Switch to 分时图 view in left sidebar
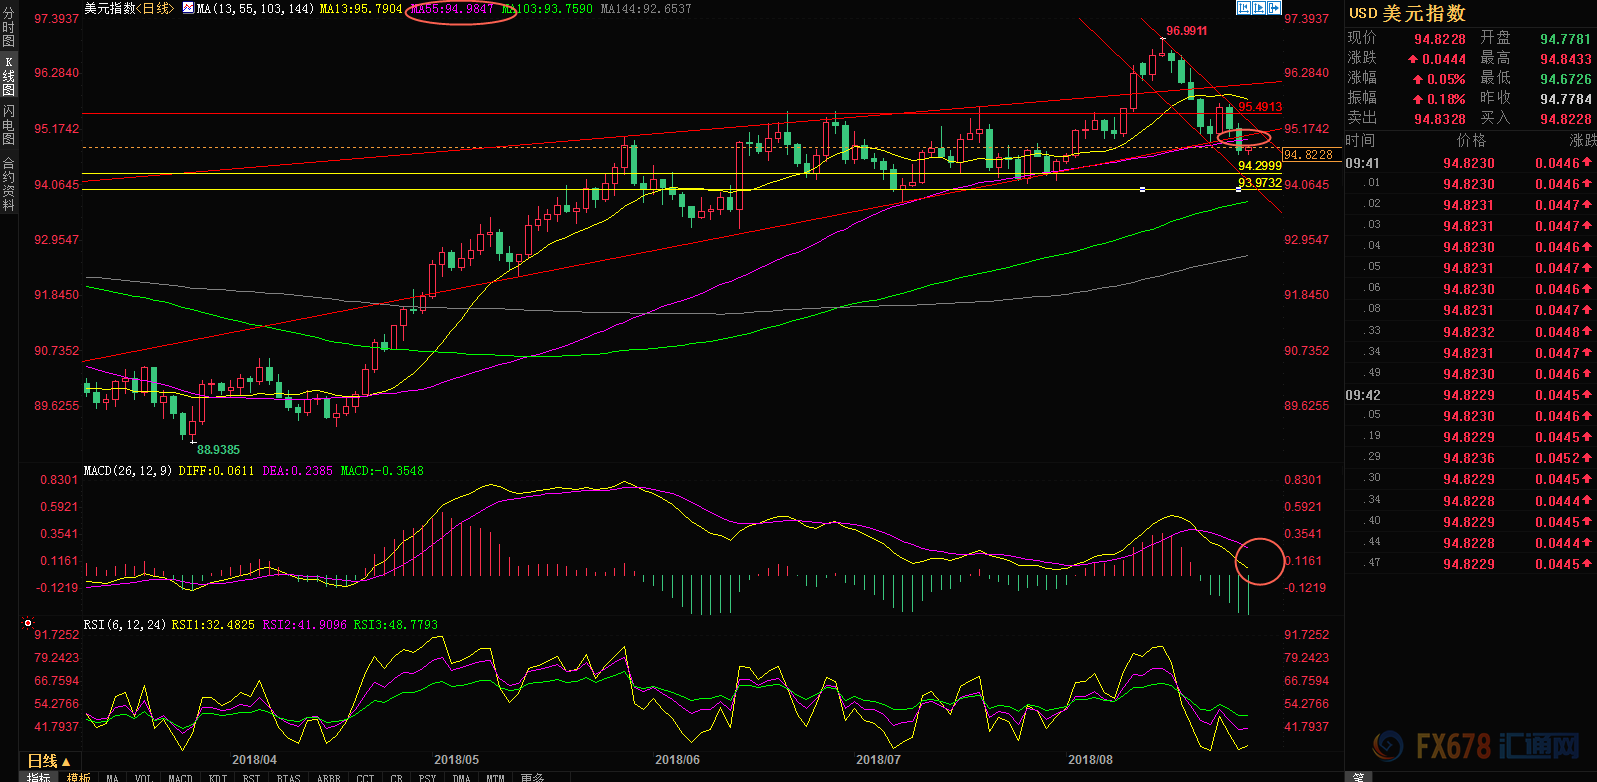Screen dimensions: 1597x782 click(9, 27)
